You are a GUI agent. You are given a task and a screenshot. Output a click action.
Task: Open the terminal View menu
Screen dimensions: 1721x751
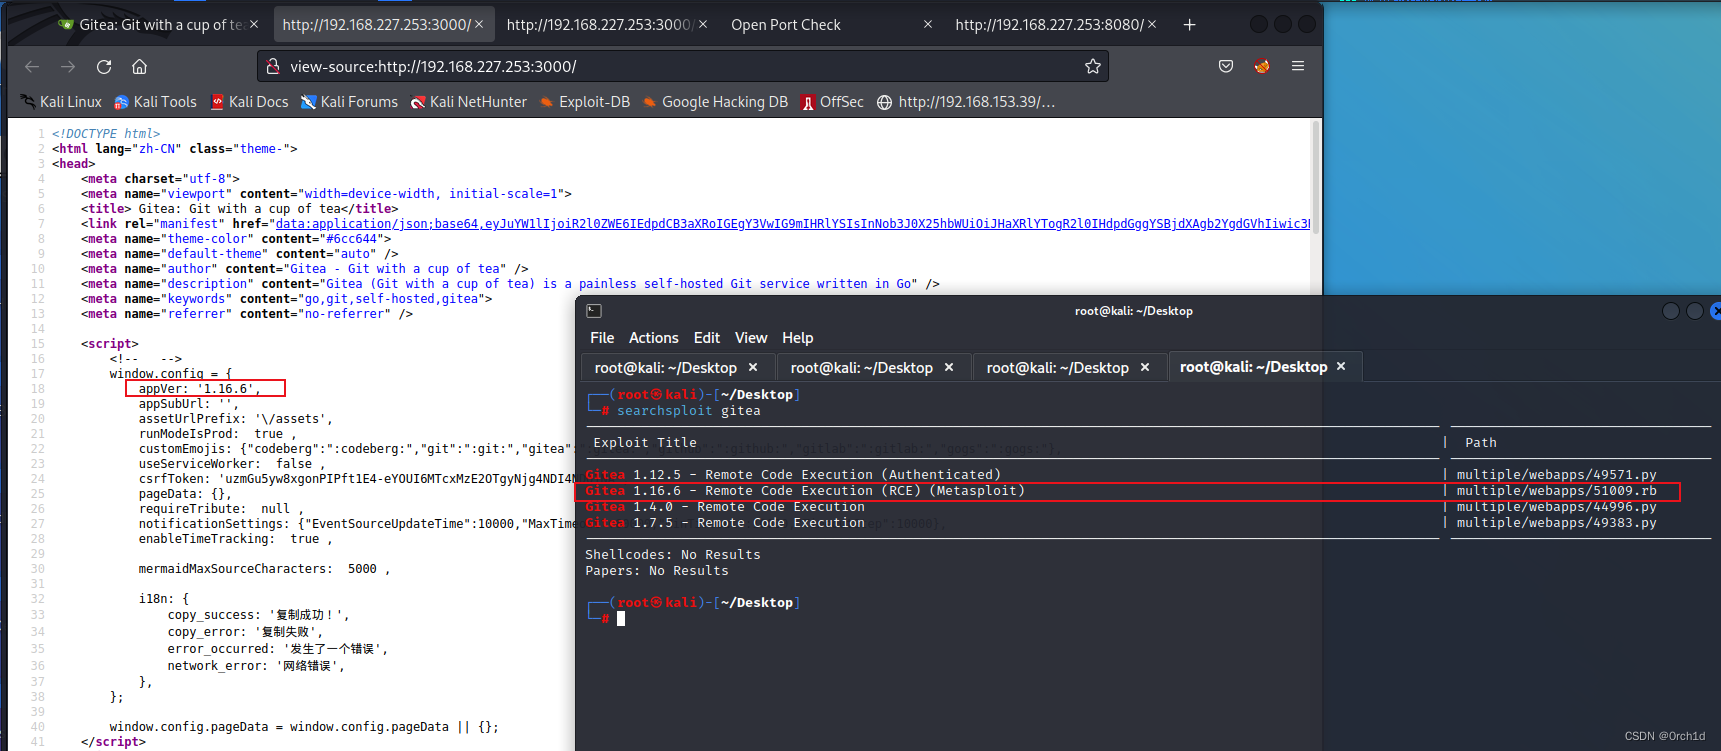(751, 338)
